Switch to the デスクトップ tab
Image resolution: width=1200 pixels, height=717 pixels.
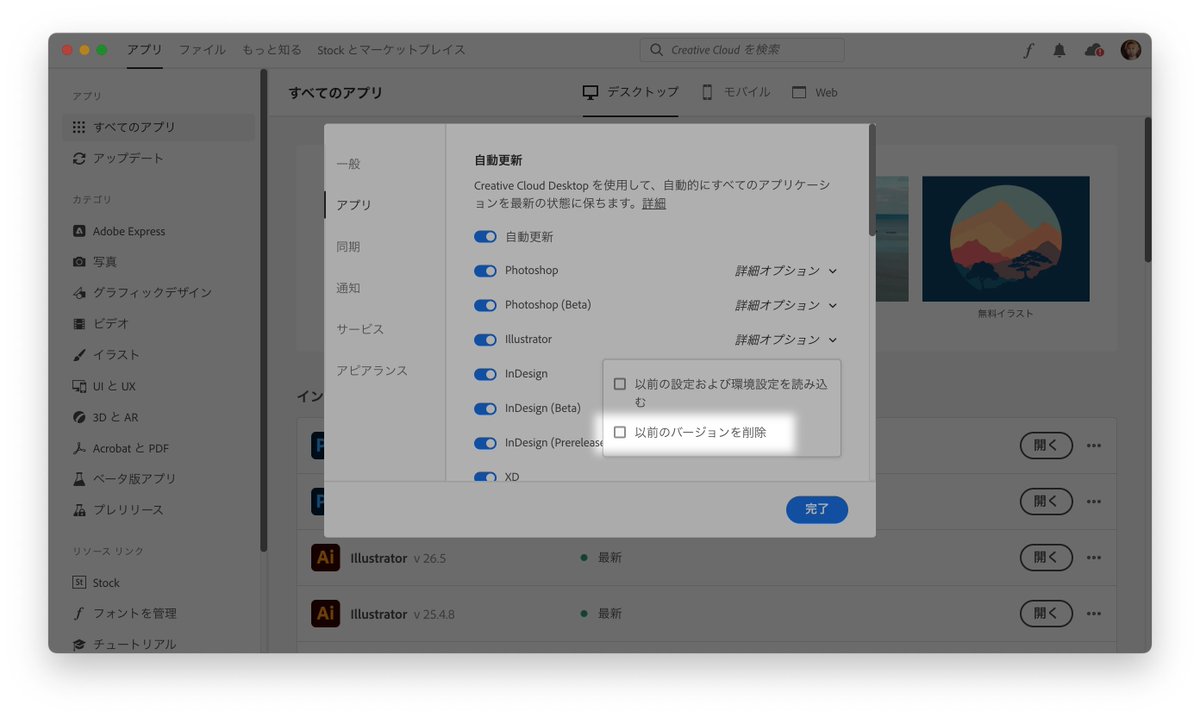(631, 92)
